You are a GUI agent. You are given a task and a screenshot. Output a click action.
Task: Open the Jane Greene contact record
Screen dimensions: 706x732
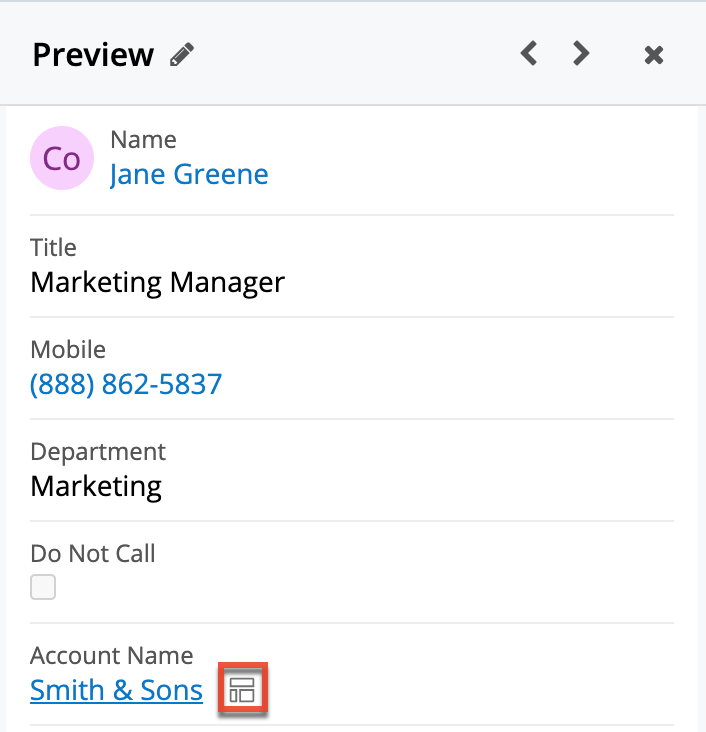click(189, 174)
